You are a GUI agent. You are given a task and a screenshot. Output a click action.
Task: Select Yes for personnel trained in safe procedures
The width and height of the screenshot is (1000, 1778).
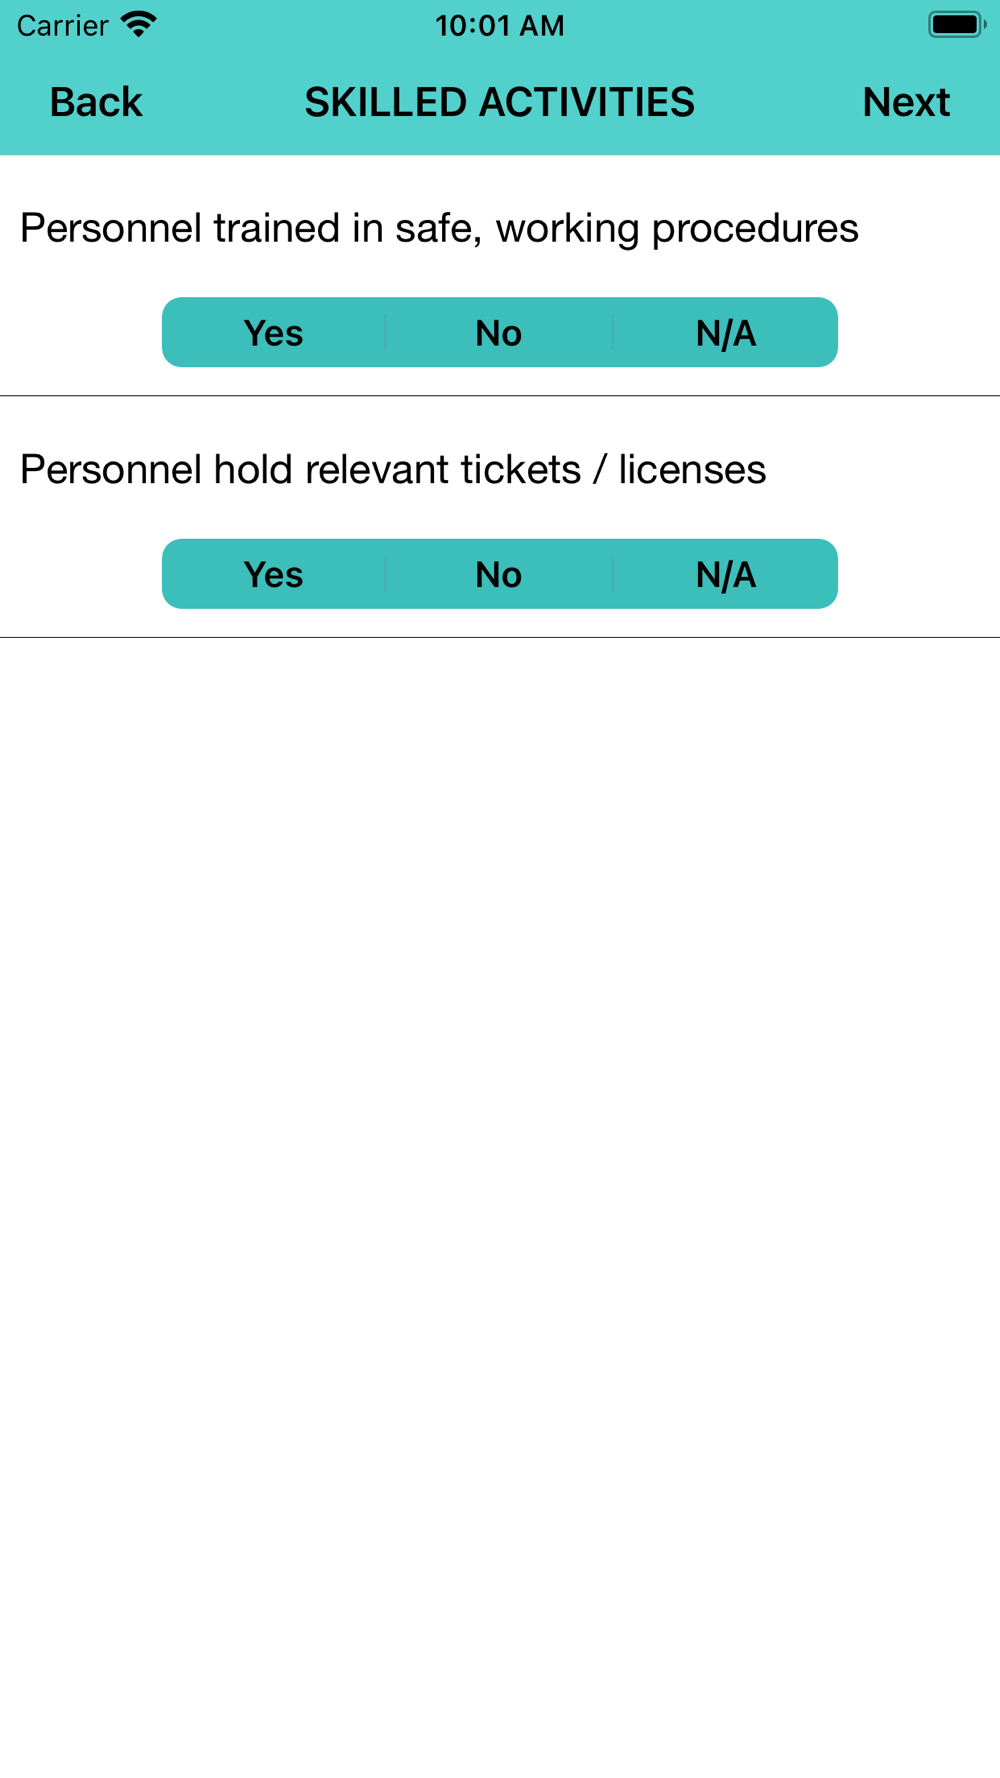273,332
